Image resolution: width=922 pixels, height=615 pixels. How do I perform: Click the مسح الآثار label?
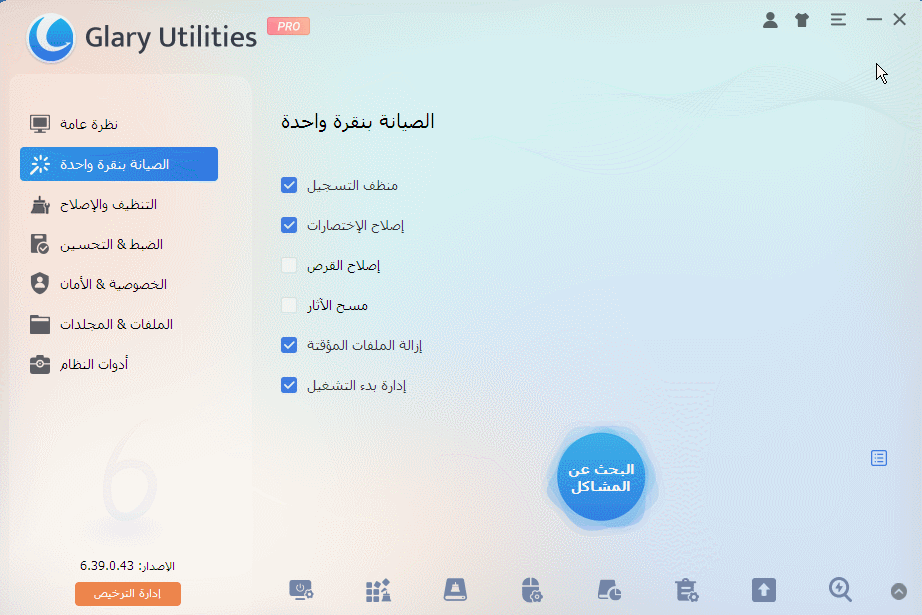[x=338, y=306]
